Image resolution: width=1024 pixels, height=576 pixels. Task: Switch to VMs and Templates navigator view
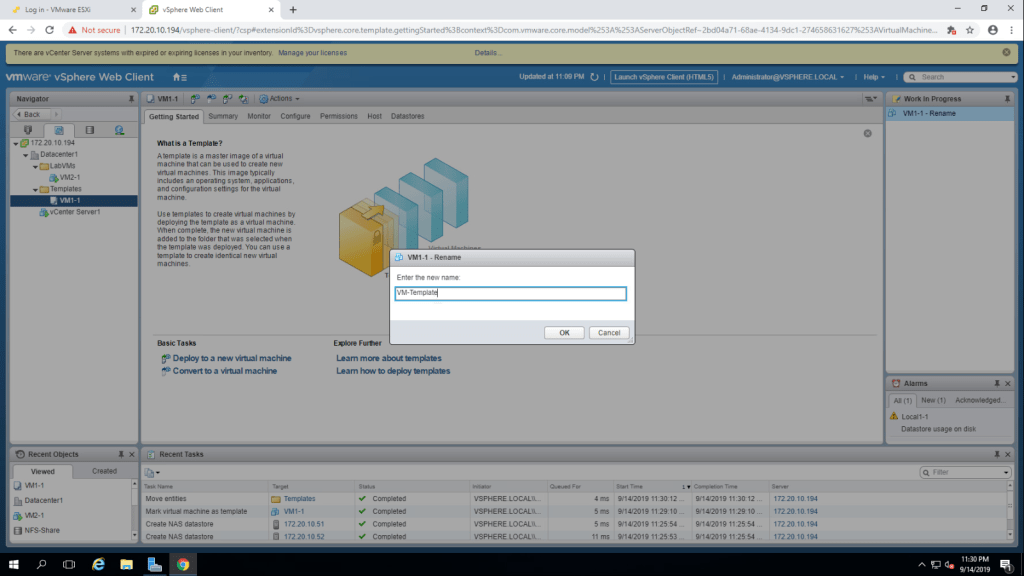(58, 130)
